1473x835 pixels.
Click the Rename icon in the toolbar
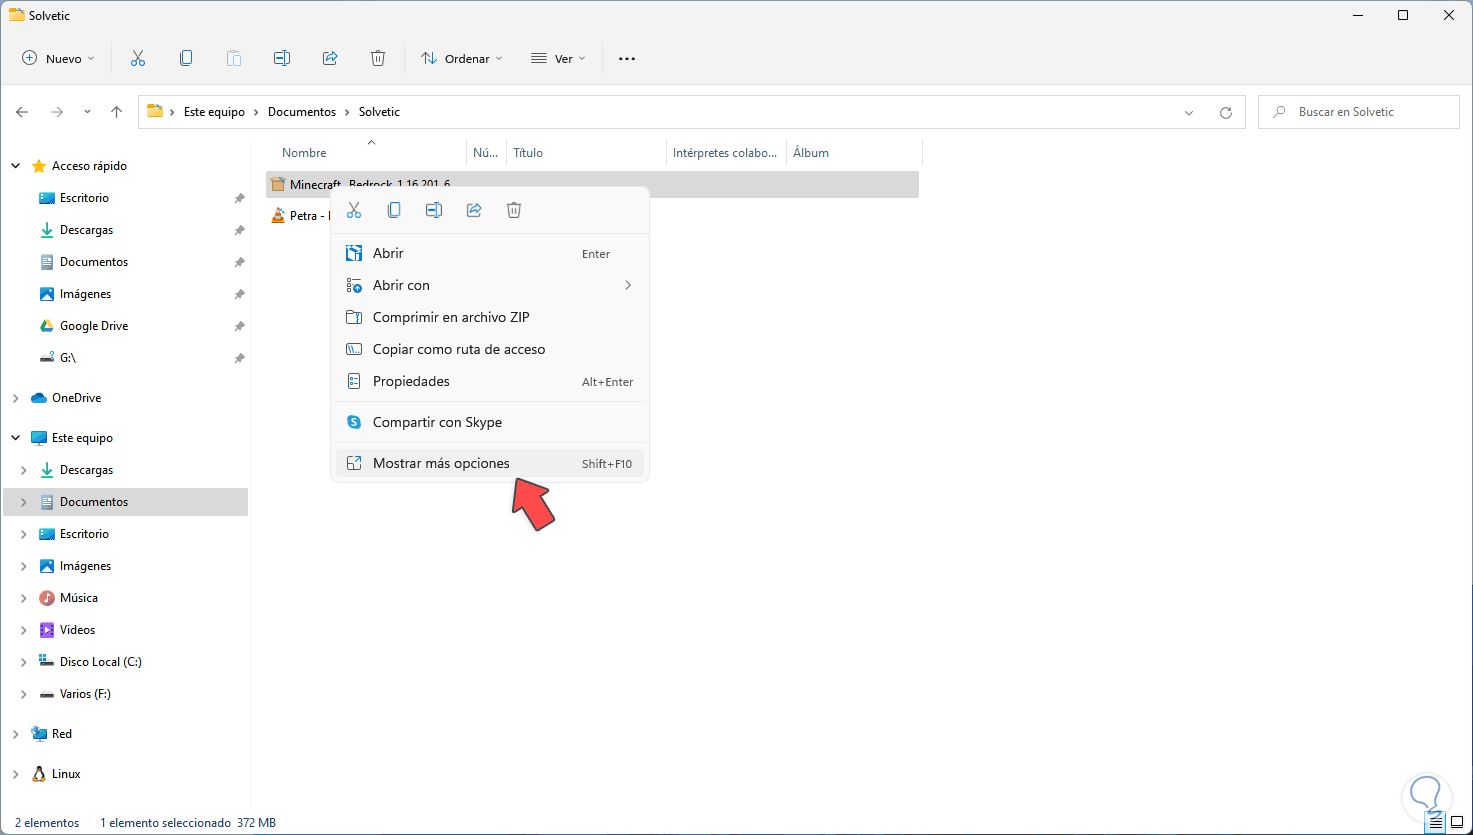point(282,58)
